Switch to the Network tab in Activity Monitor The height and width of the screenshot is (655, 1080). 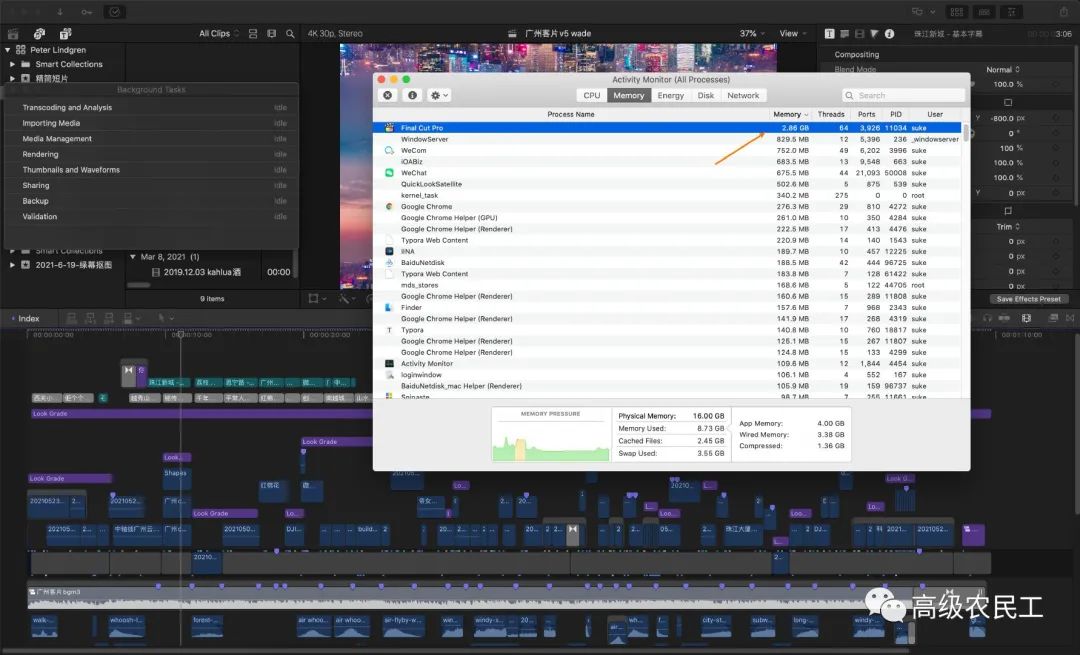point(743,96)
